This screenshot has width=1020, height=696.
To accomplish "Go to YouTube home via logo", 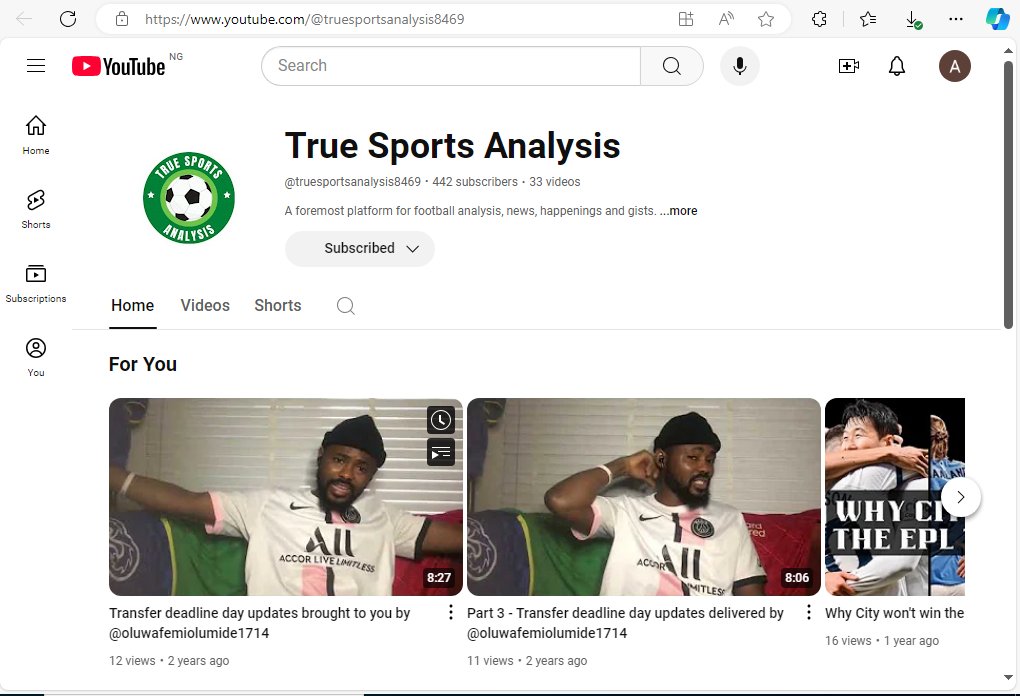I will coord(118,66).
